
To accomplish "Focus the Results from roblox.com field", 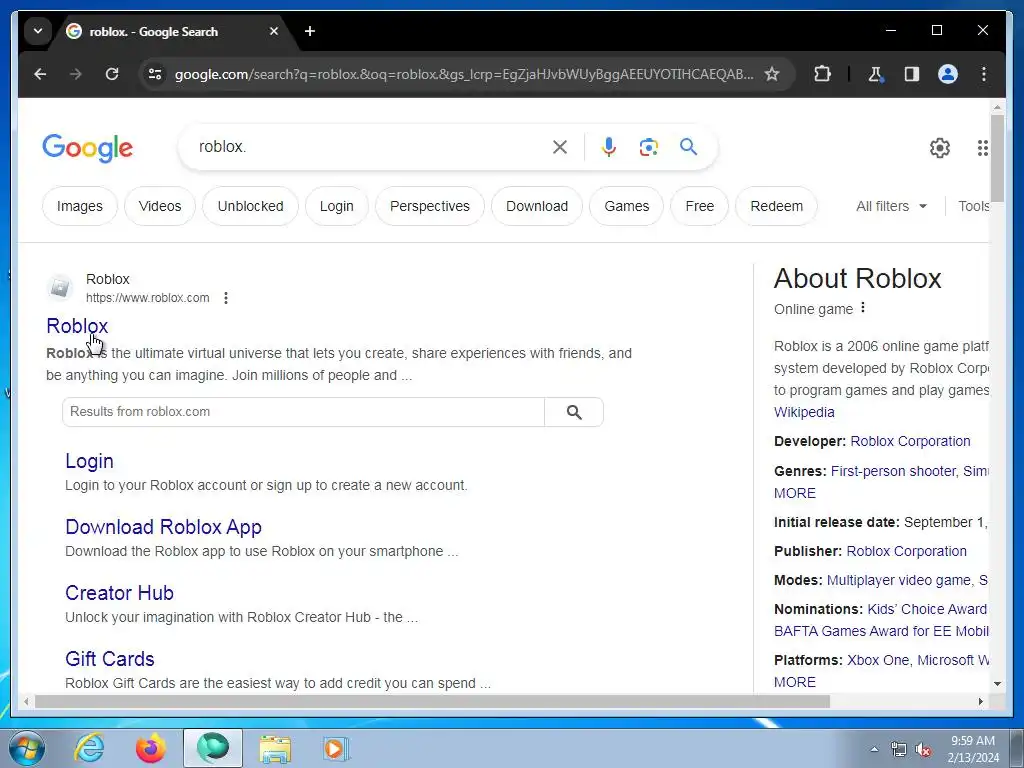I will click(304, 412).
